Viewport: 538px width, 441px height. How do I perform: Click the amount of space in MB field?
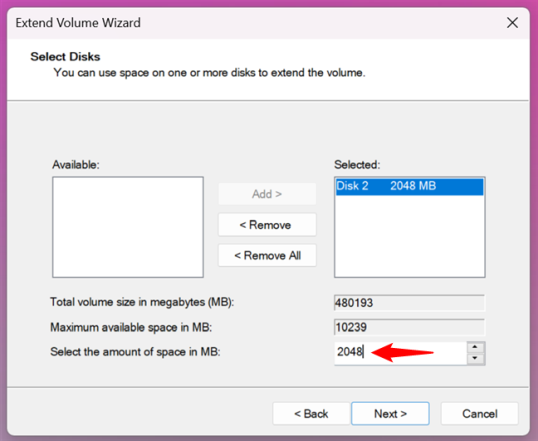[400, 353]
